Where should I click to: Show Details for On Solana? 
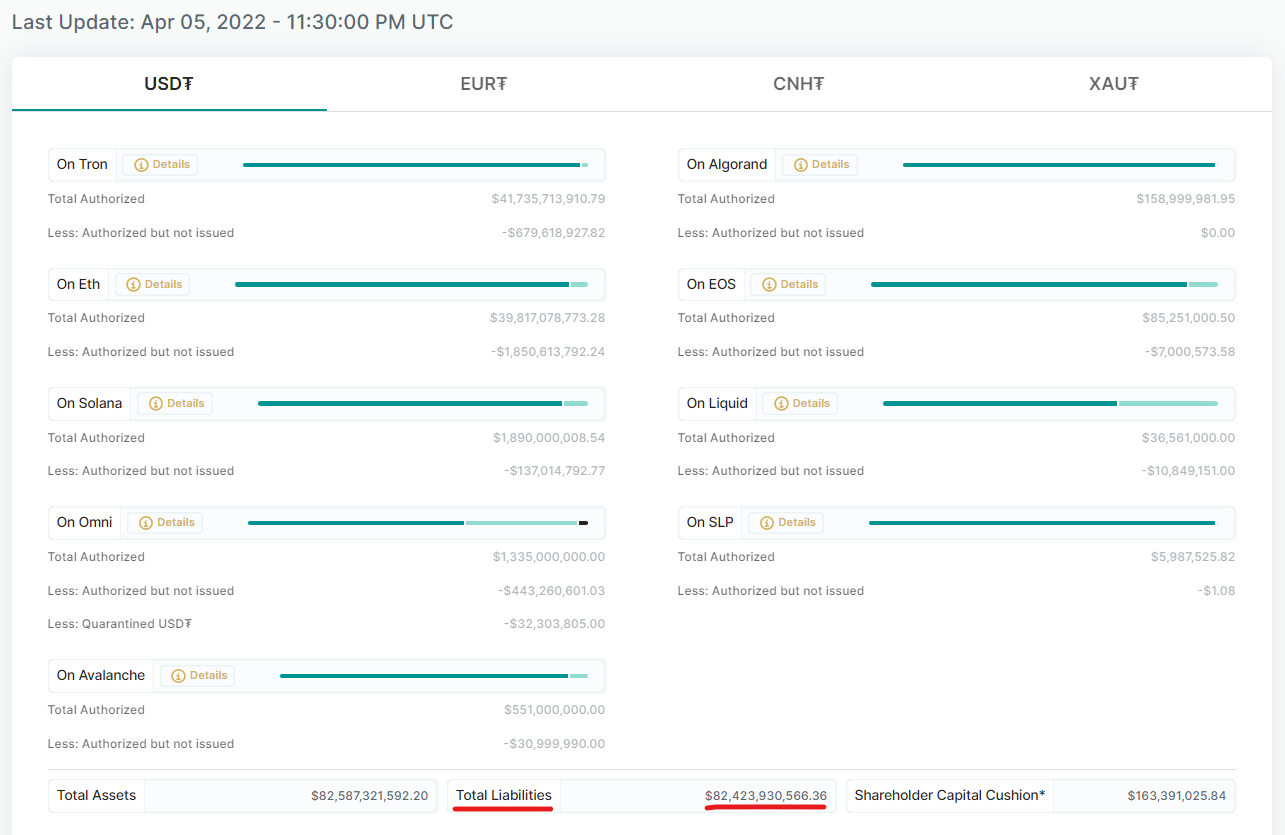[175, 404]
